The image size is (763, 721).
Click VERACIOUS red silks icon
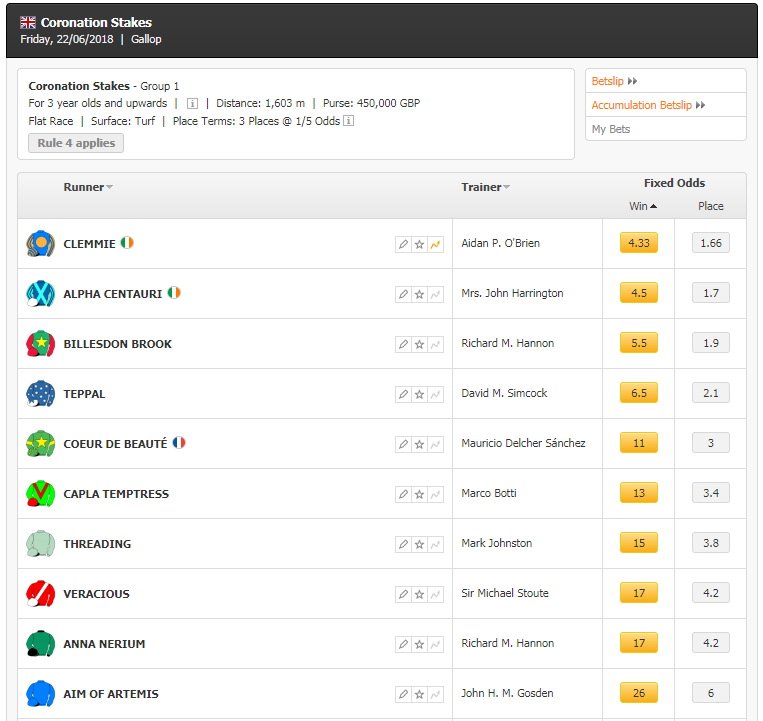[40, 594]
